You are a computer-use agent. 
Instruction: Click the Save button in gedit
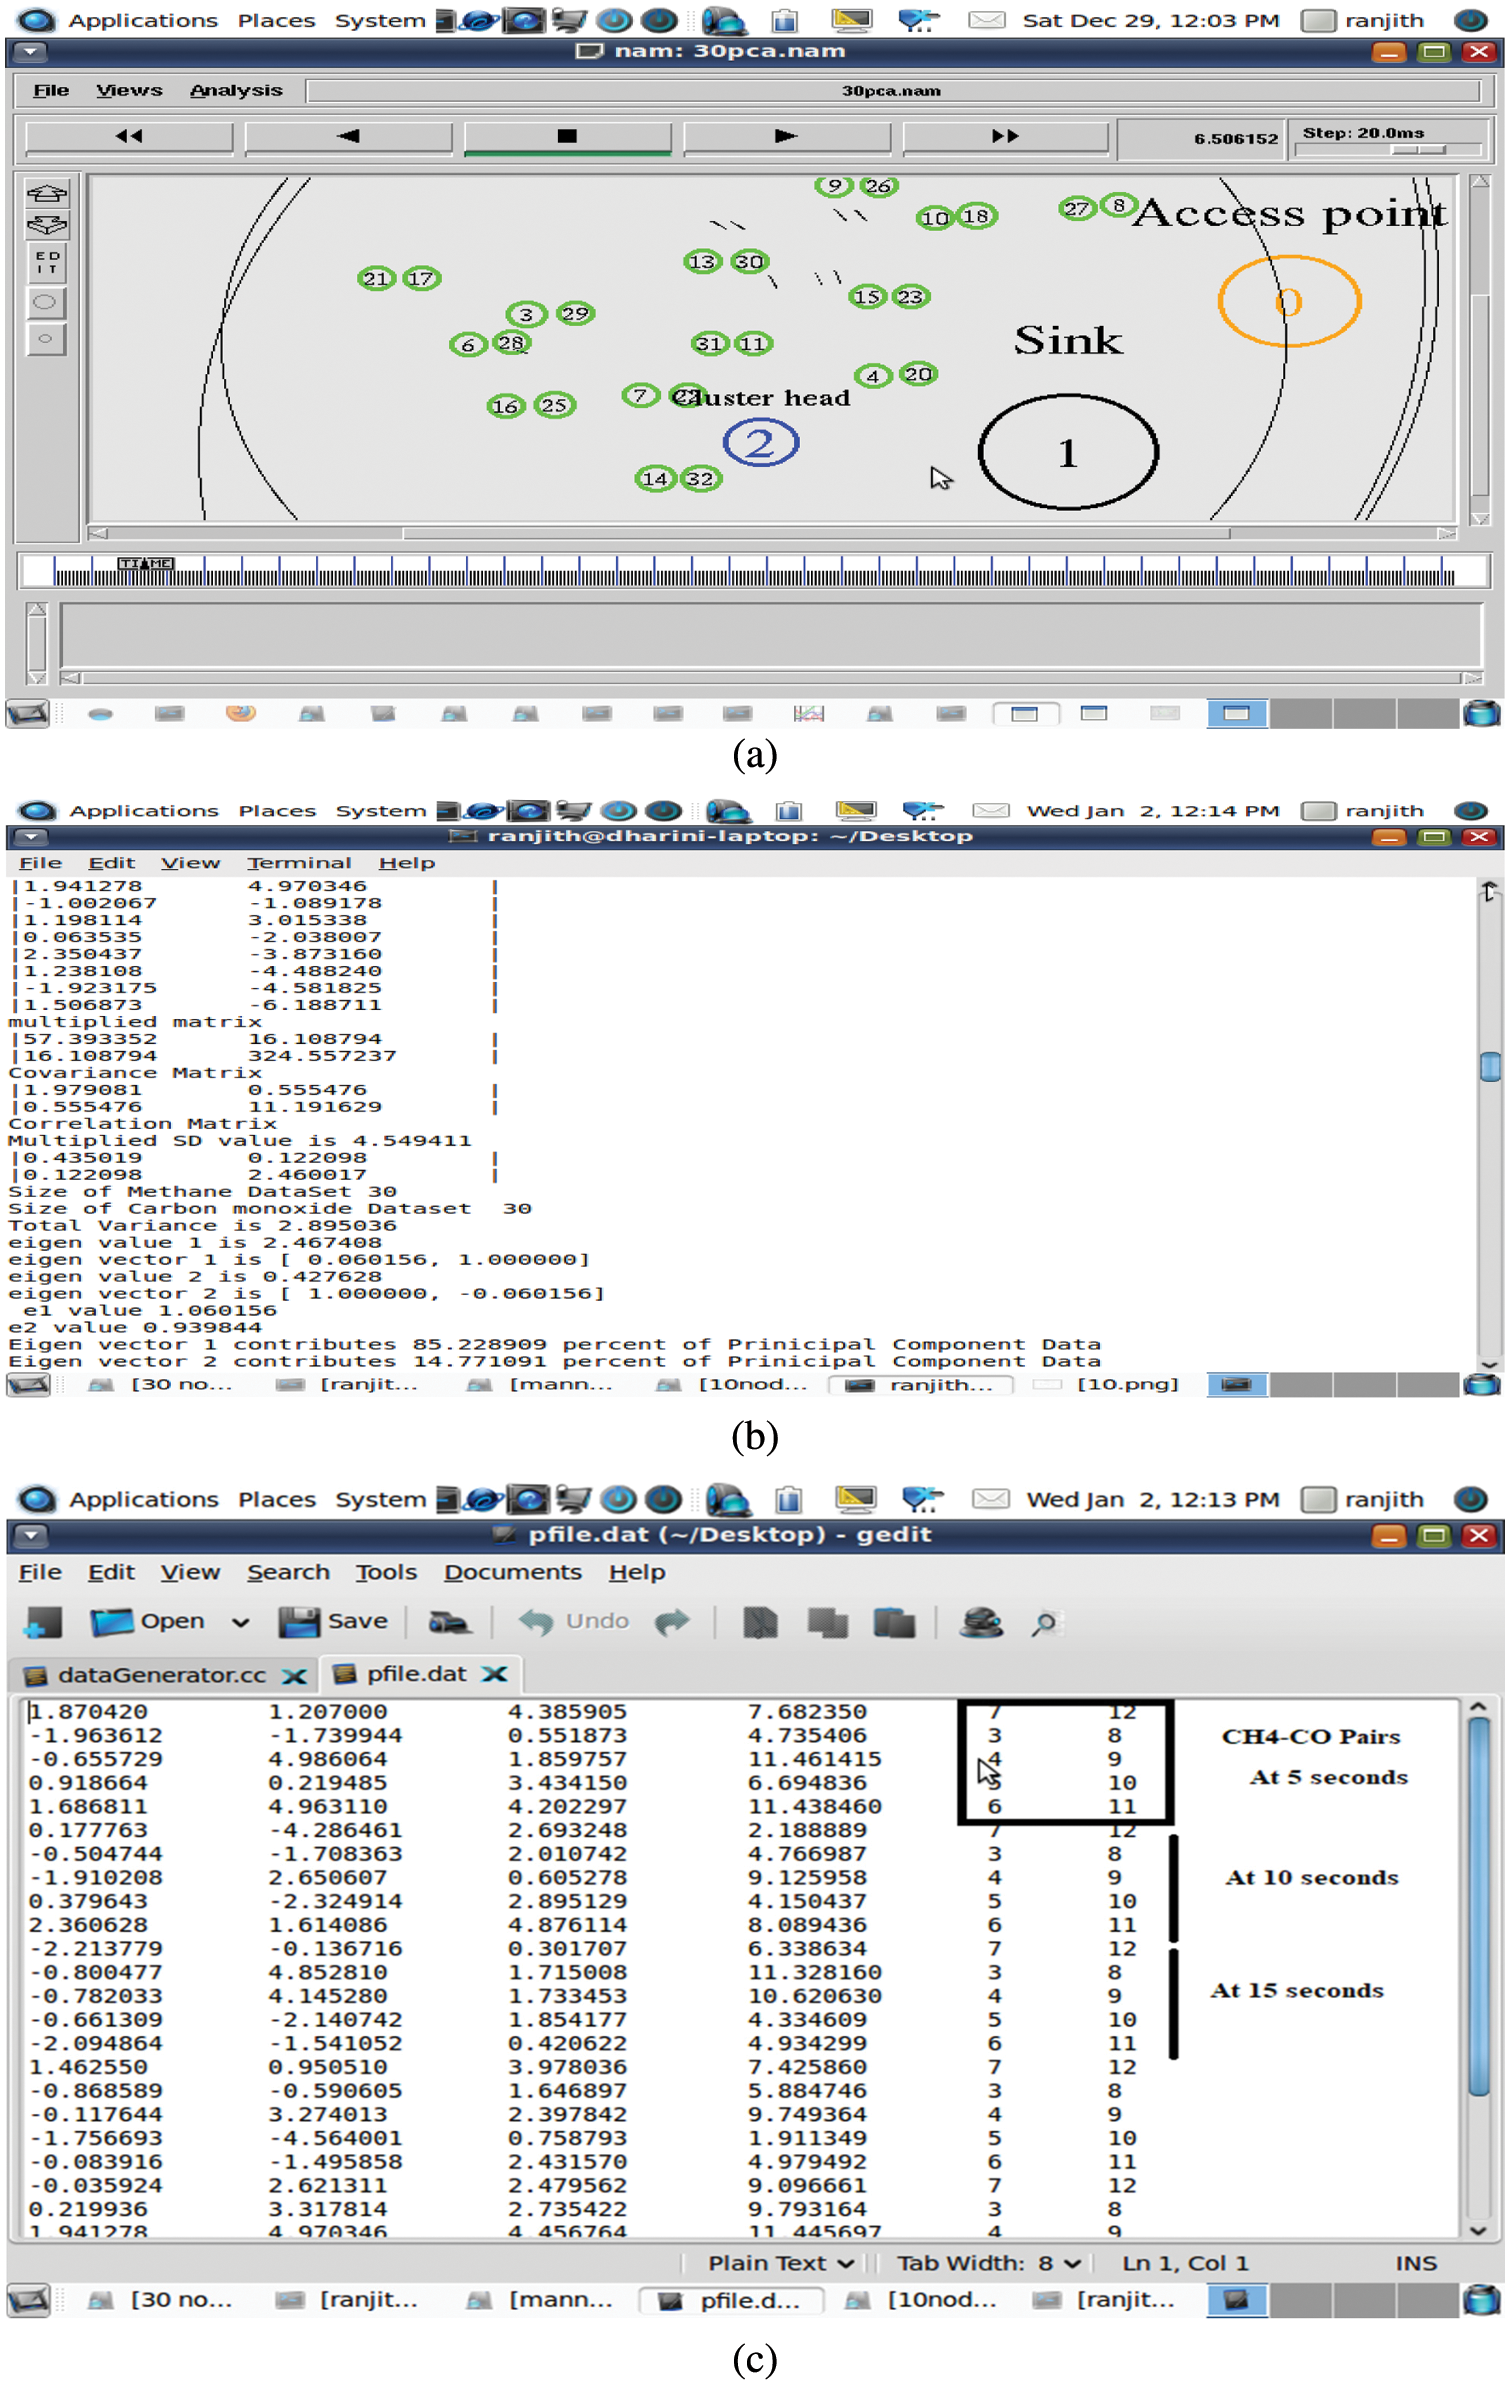click(x=333, y=1622)
